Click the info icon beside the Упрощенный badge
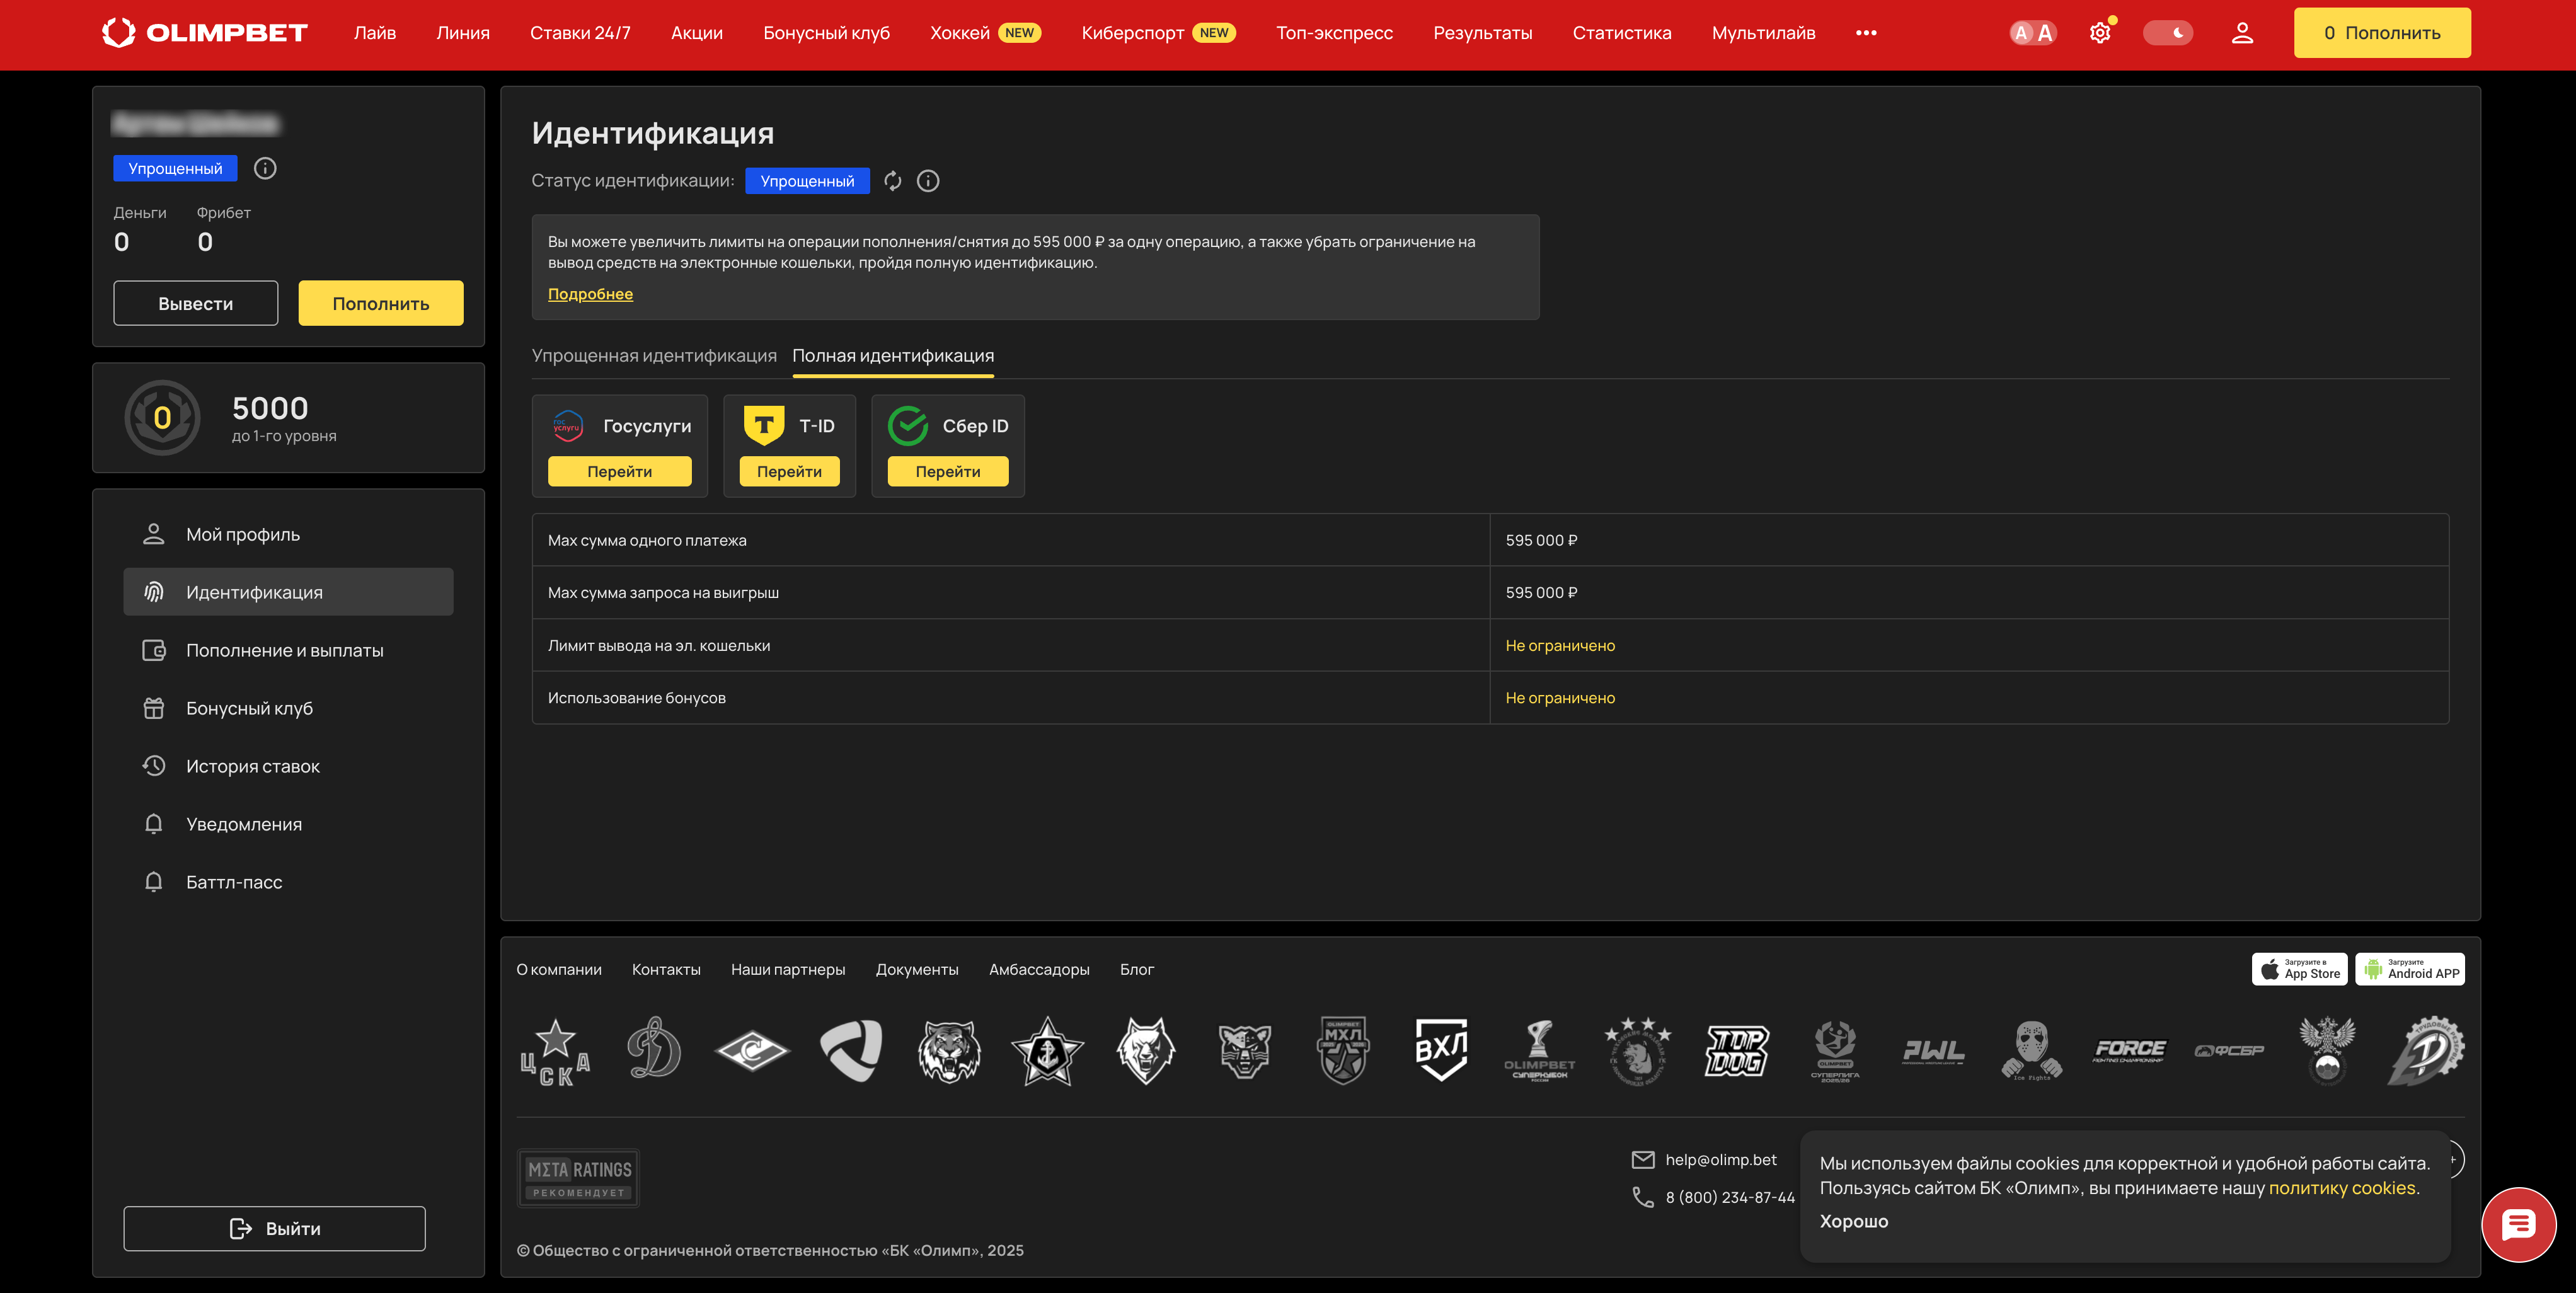This screenshot has height=1293, width=2576. coord(264,168)
